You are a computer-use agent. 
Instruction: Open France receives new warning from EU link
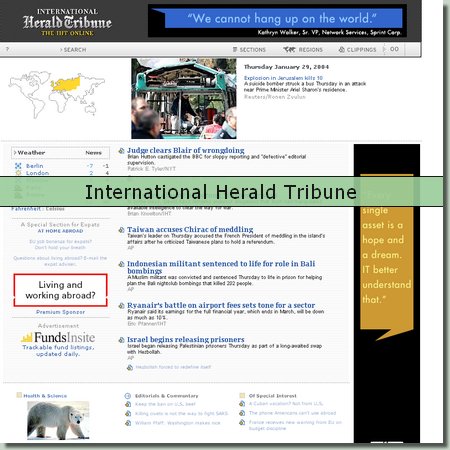coord(295,425)
